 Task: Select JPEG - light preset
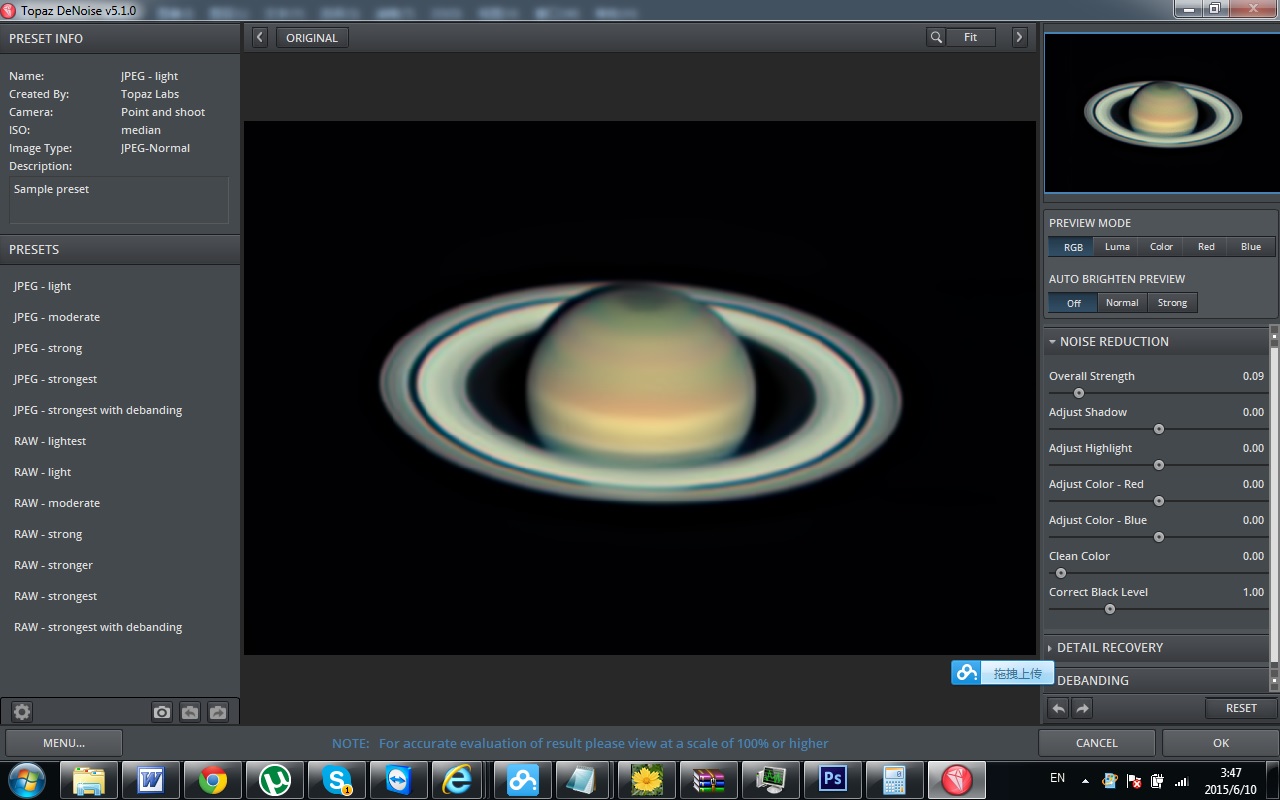(x=43, y=286)
